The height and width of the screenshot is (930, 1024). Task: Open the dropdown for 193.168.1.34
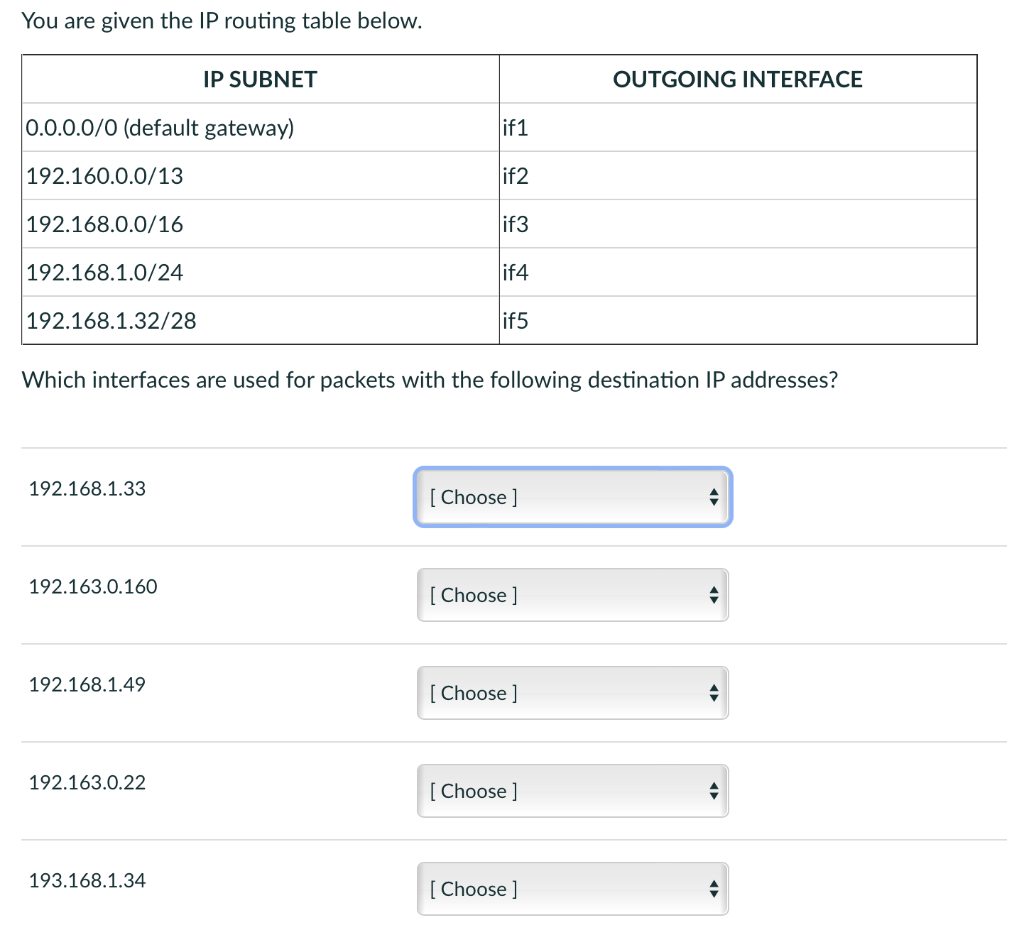point(572,888)
